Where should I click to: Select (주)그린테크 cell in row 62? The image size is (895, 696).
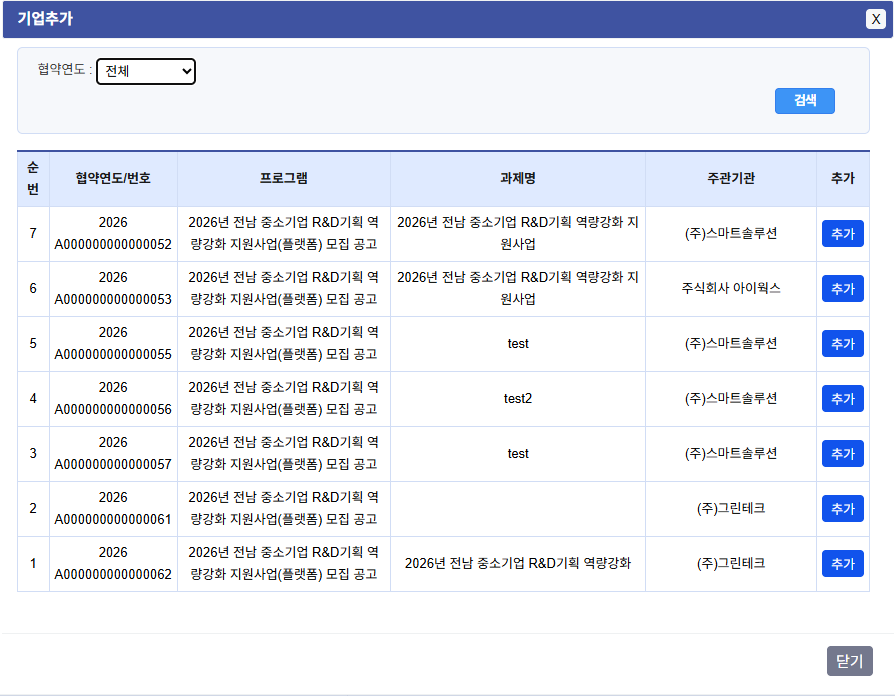(731, 564)
